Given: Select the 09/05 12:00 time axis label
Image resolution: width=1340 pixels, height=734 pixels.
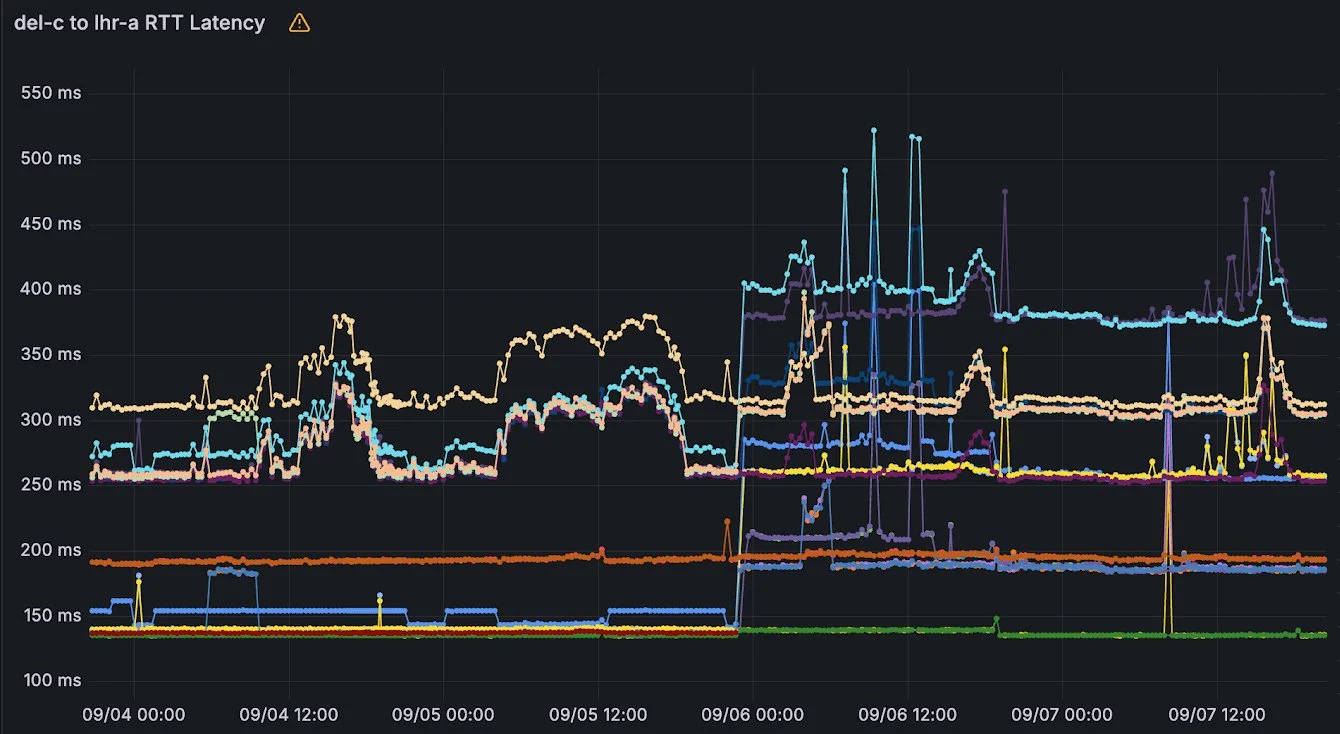Looking at the screenshot, I should [x=598, y=714].
